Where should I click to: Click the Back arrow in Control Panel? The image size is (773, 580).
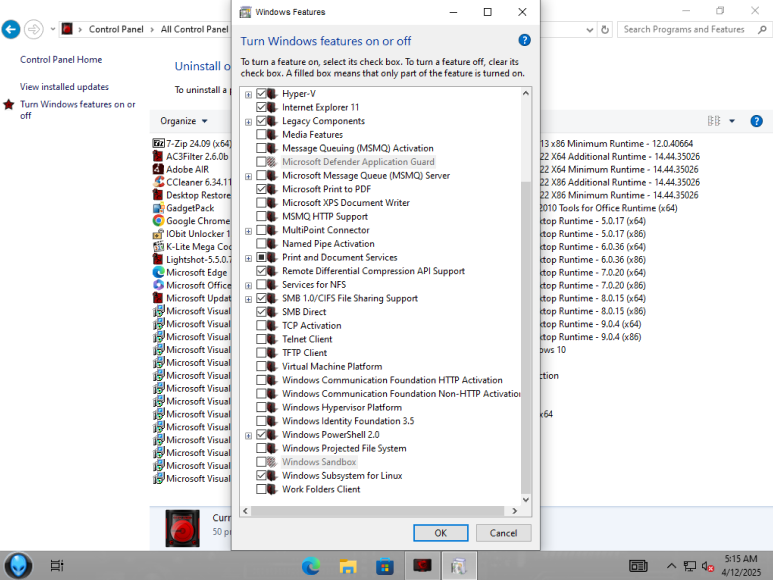point(11,30)
